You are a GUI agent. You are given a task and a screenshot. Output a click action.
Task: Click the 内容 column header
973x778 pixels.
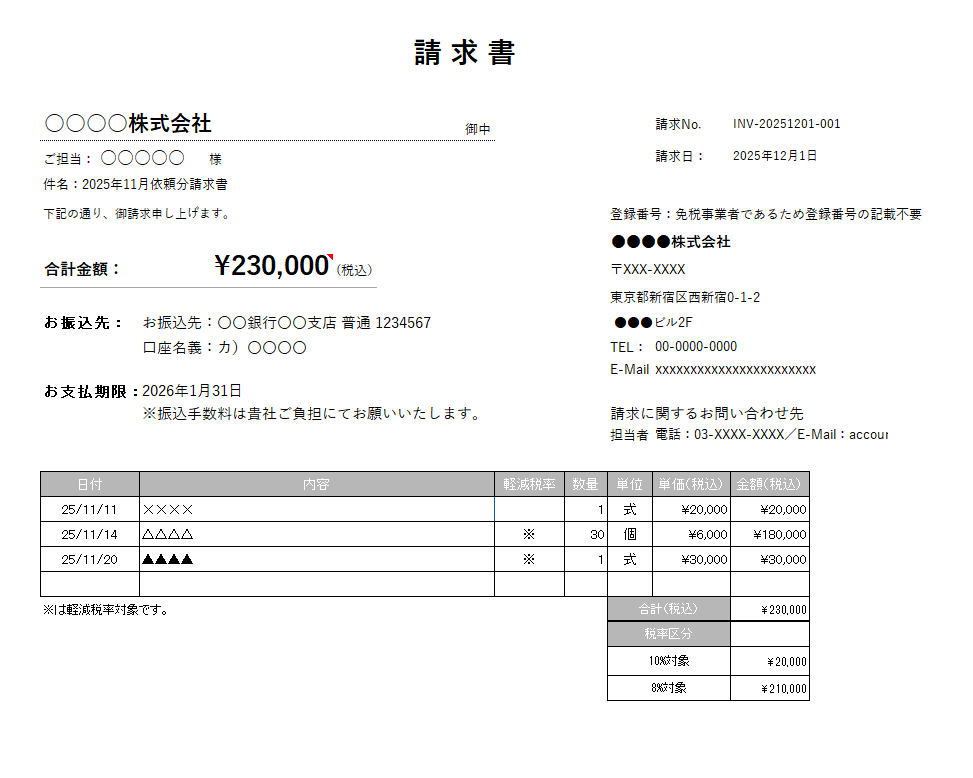(x=316, y=484)
